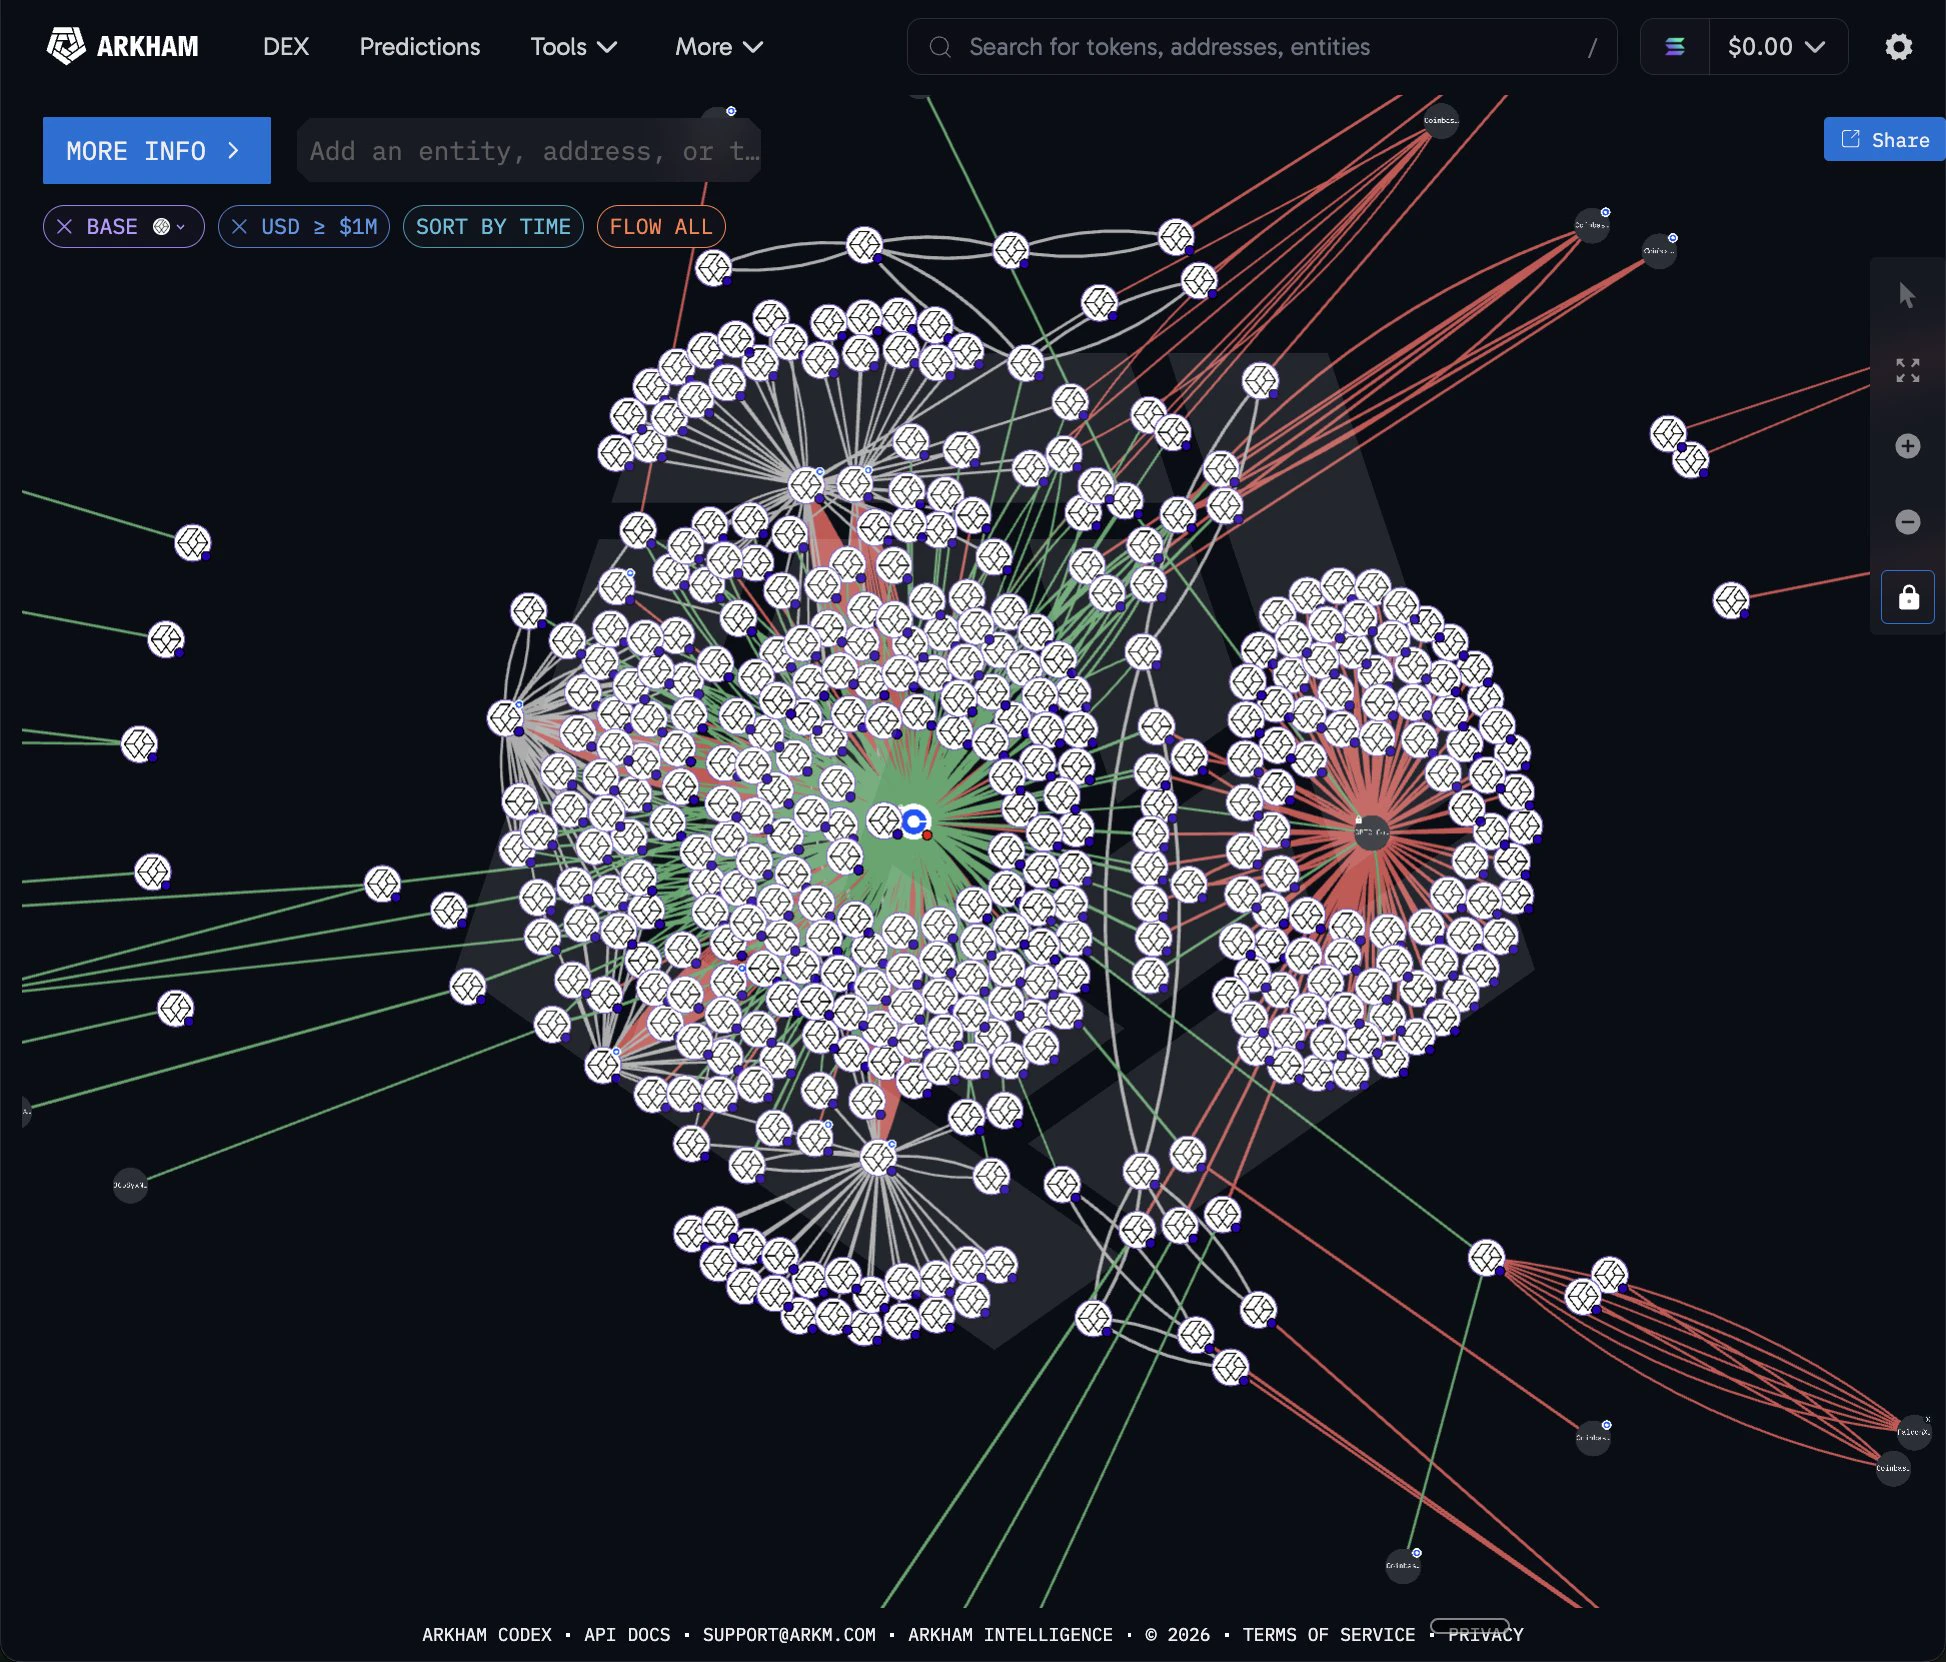
Task: Expand the BASE chain dropdown chevron
Action: click(181, 227)
